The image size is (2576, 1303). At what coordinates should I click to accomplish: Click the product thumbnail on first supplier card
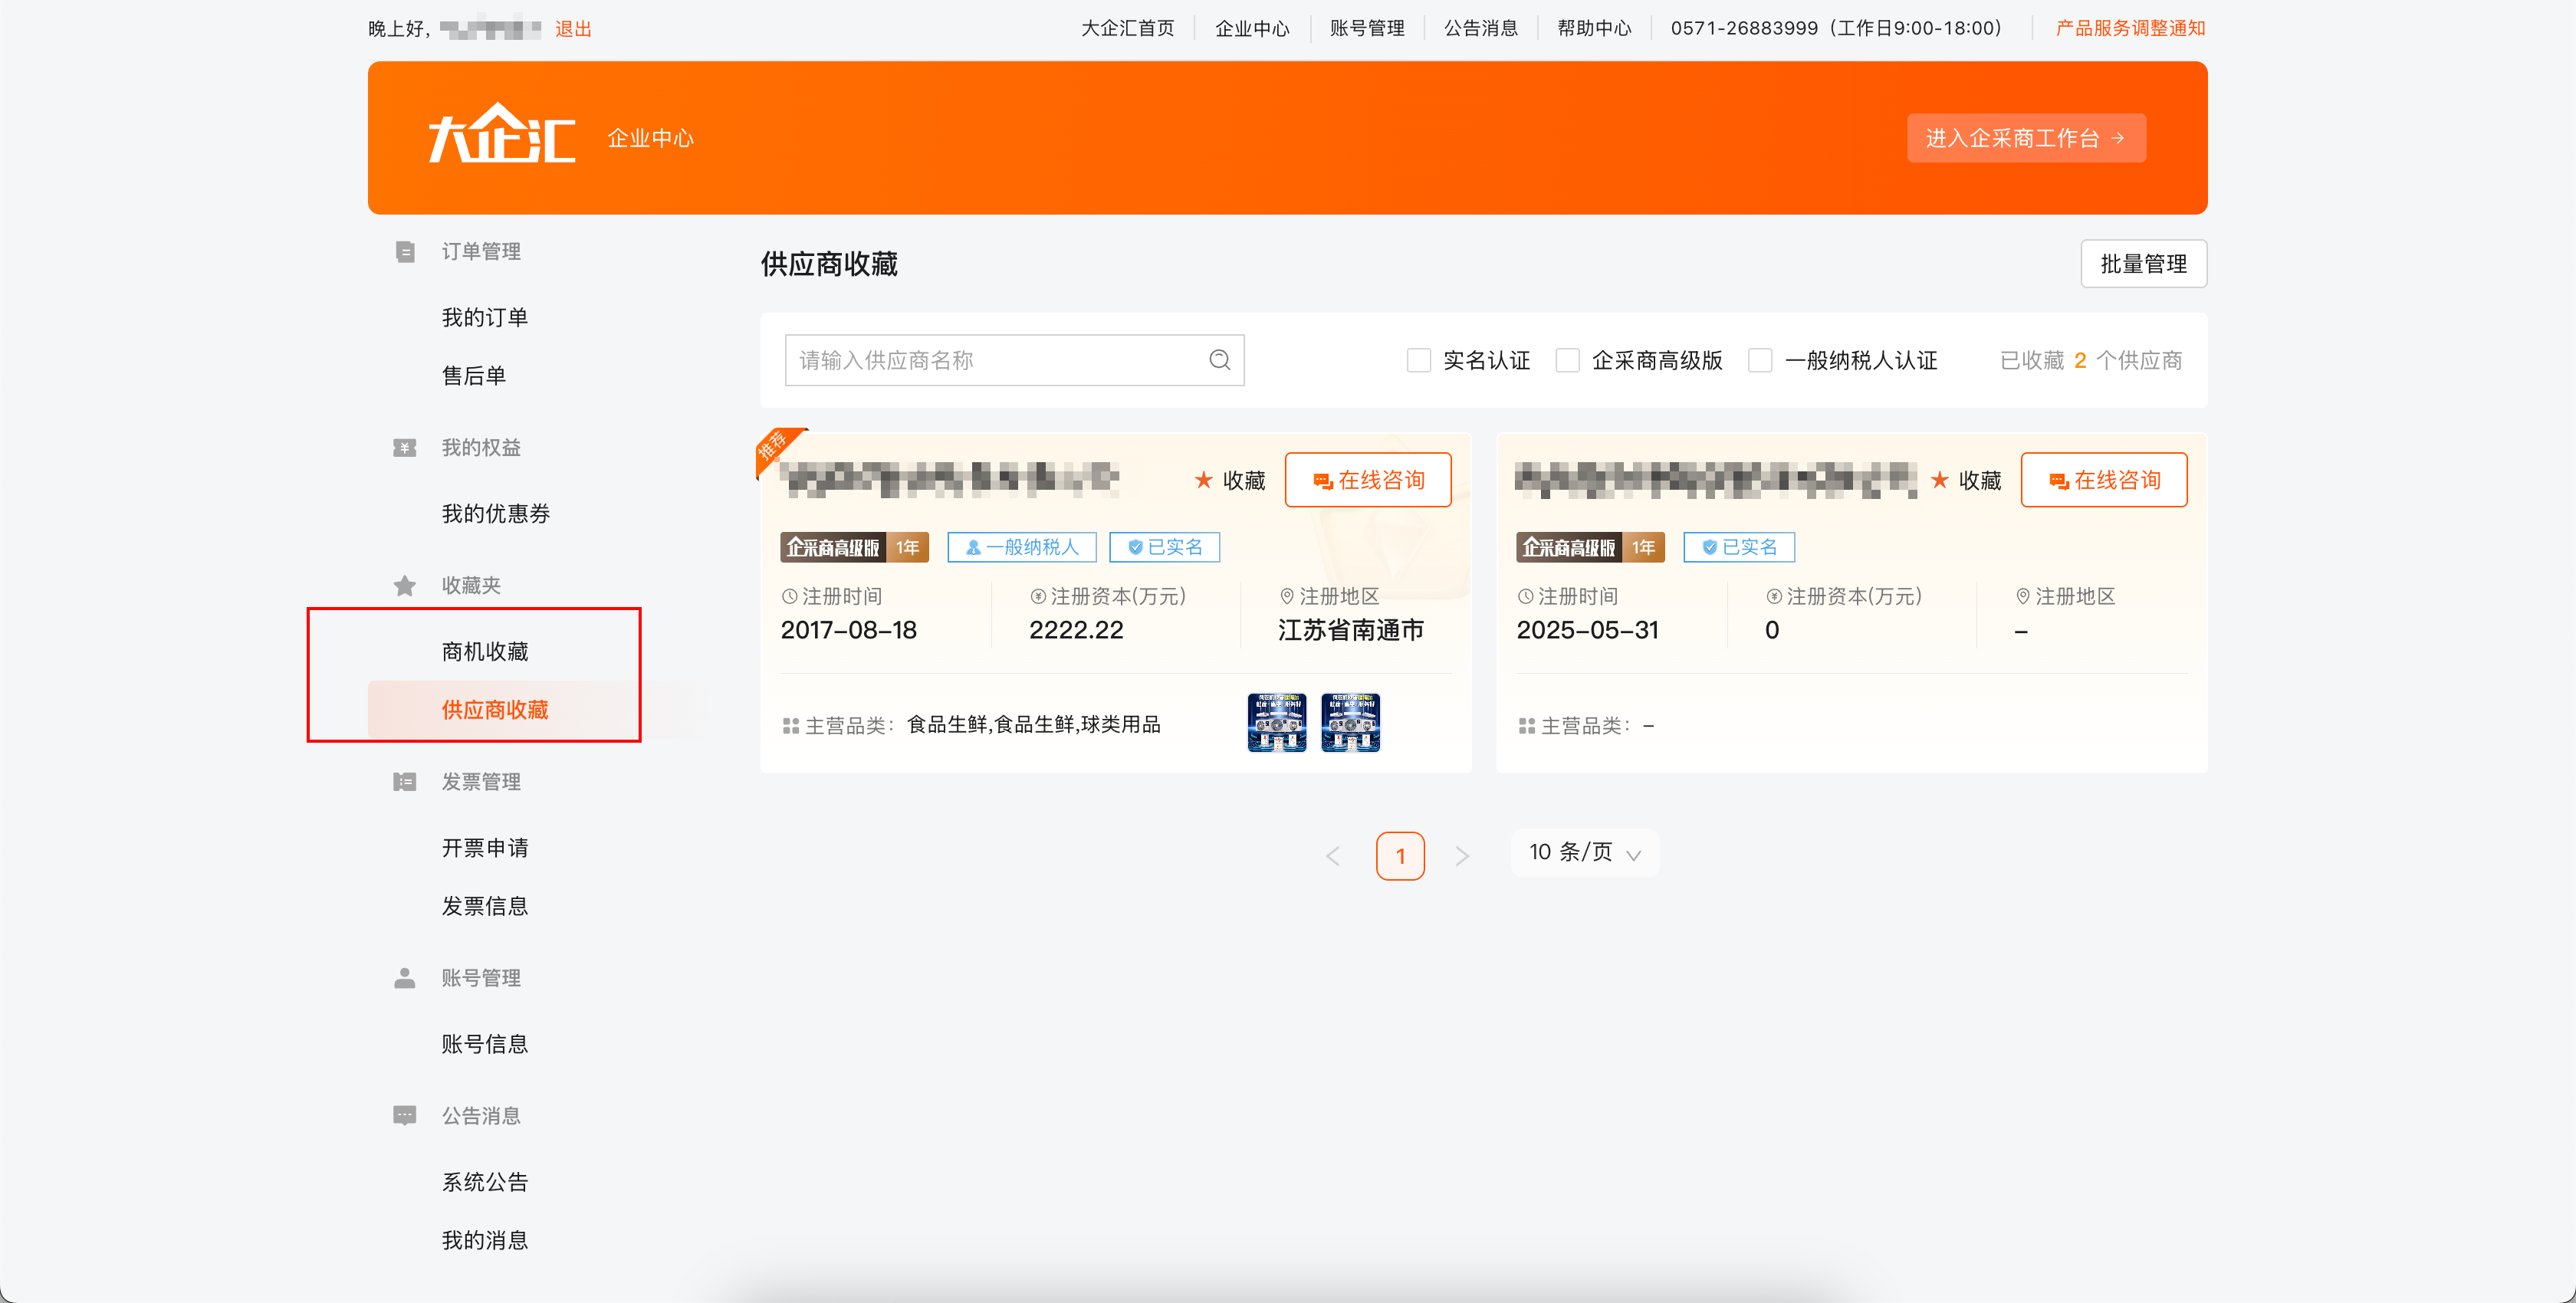tap(1276, 721)
